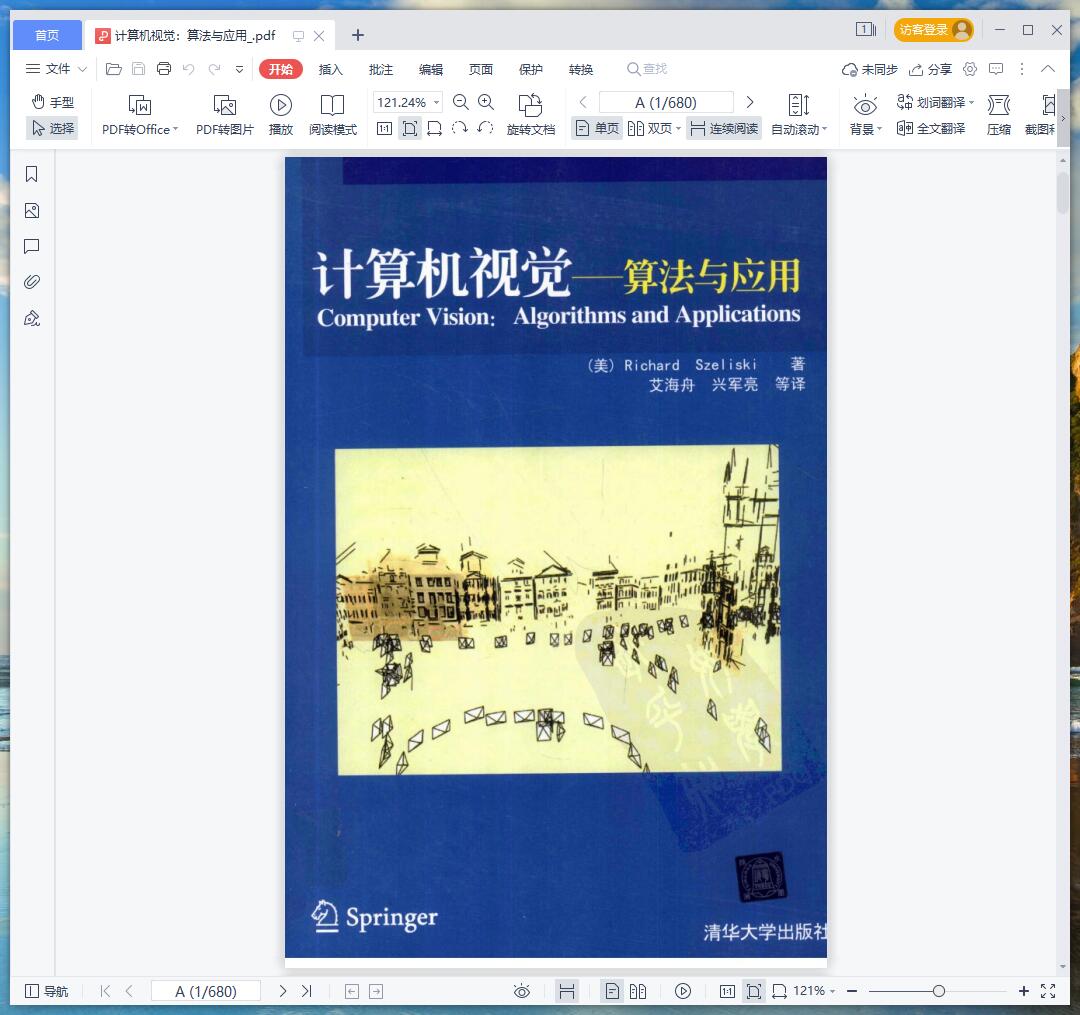Click the undo arrow icon

[189, 69]
